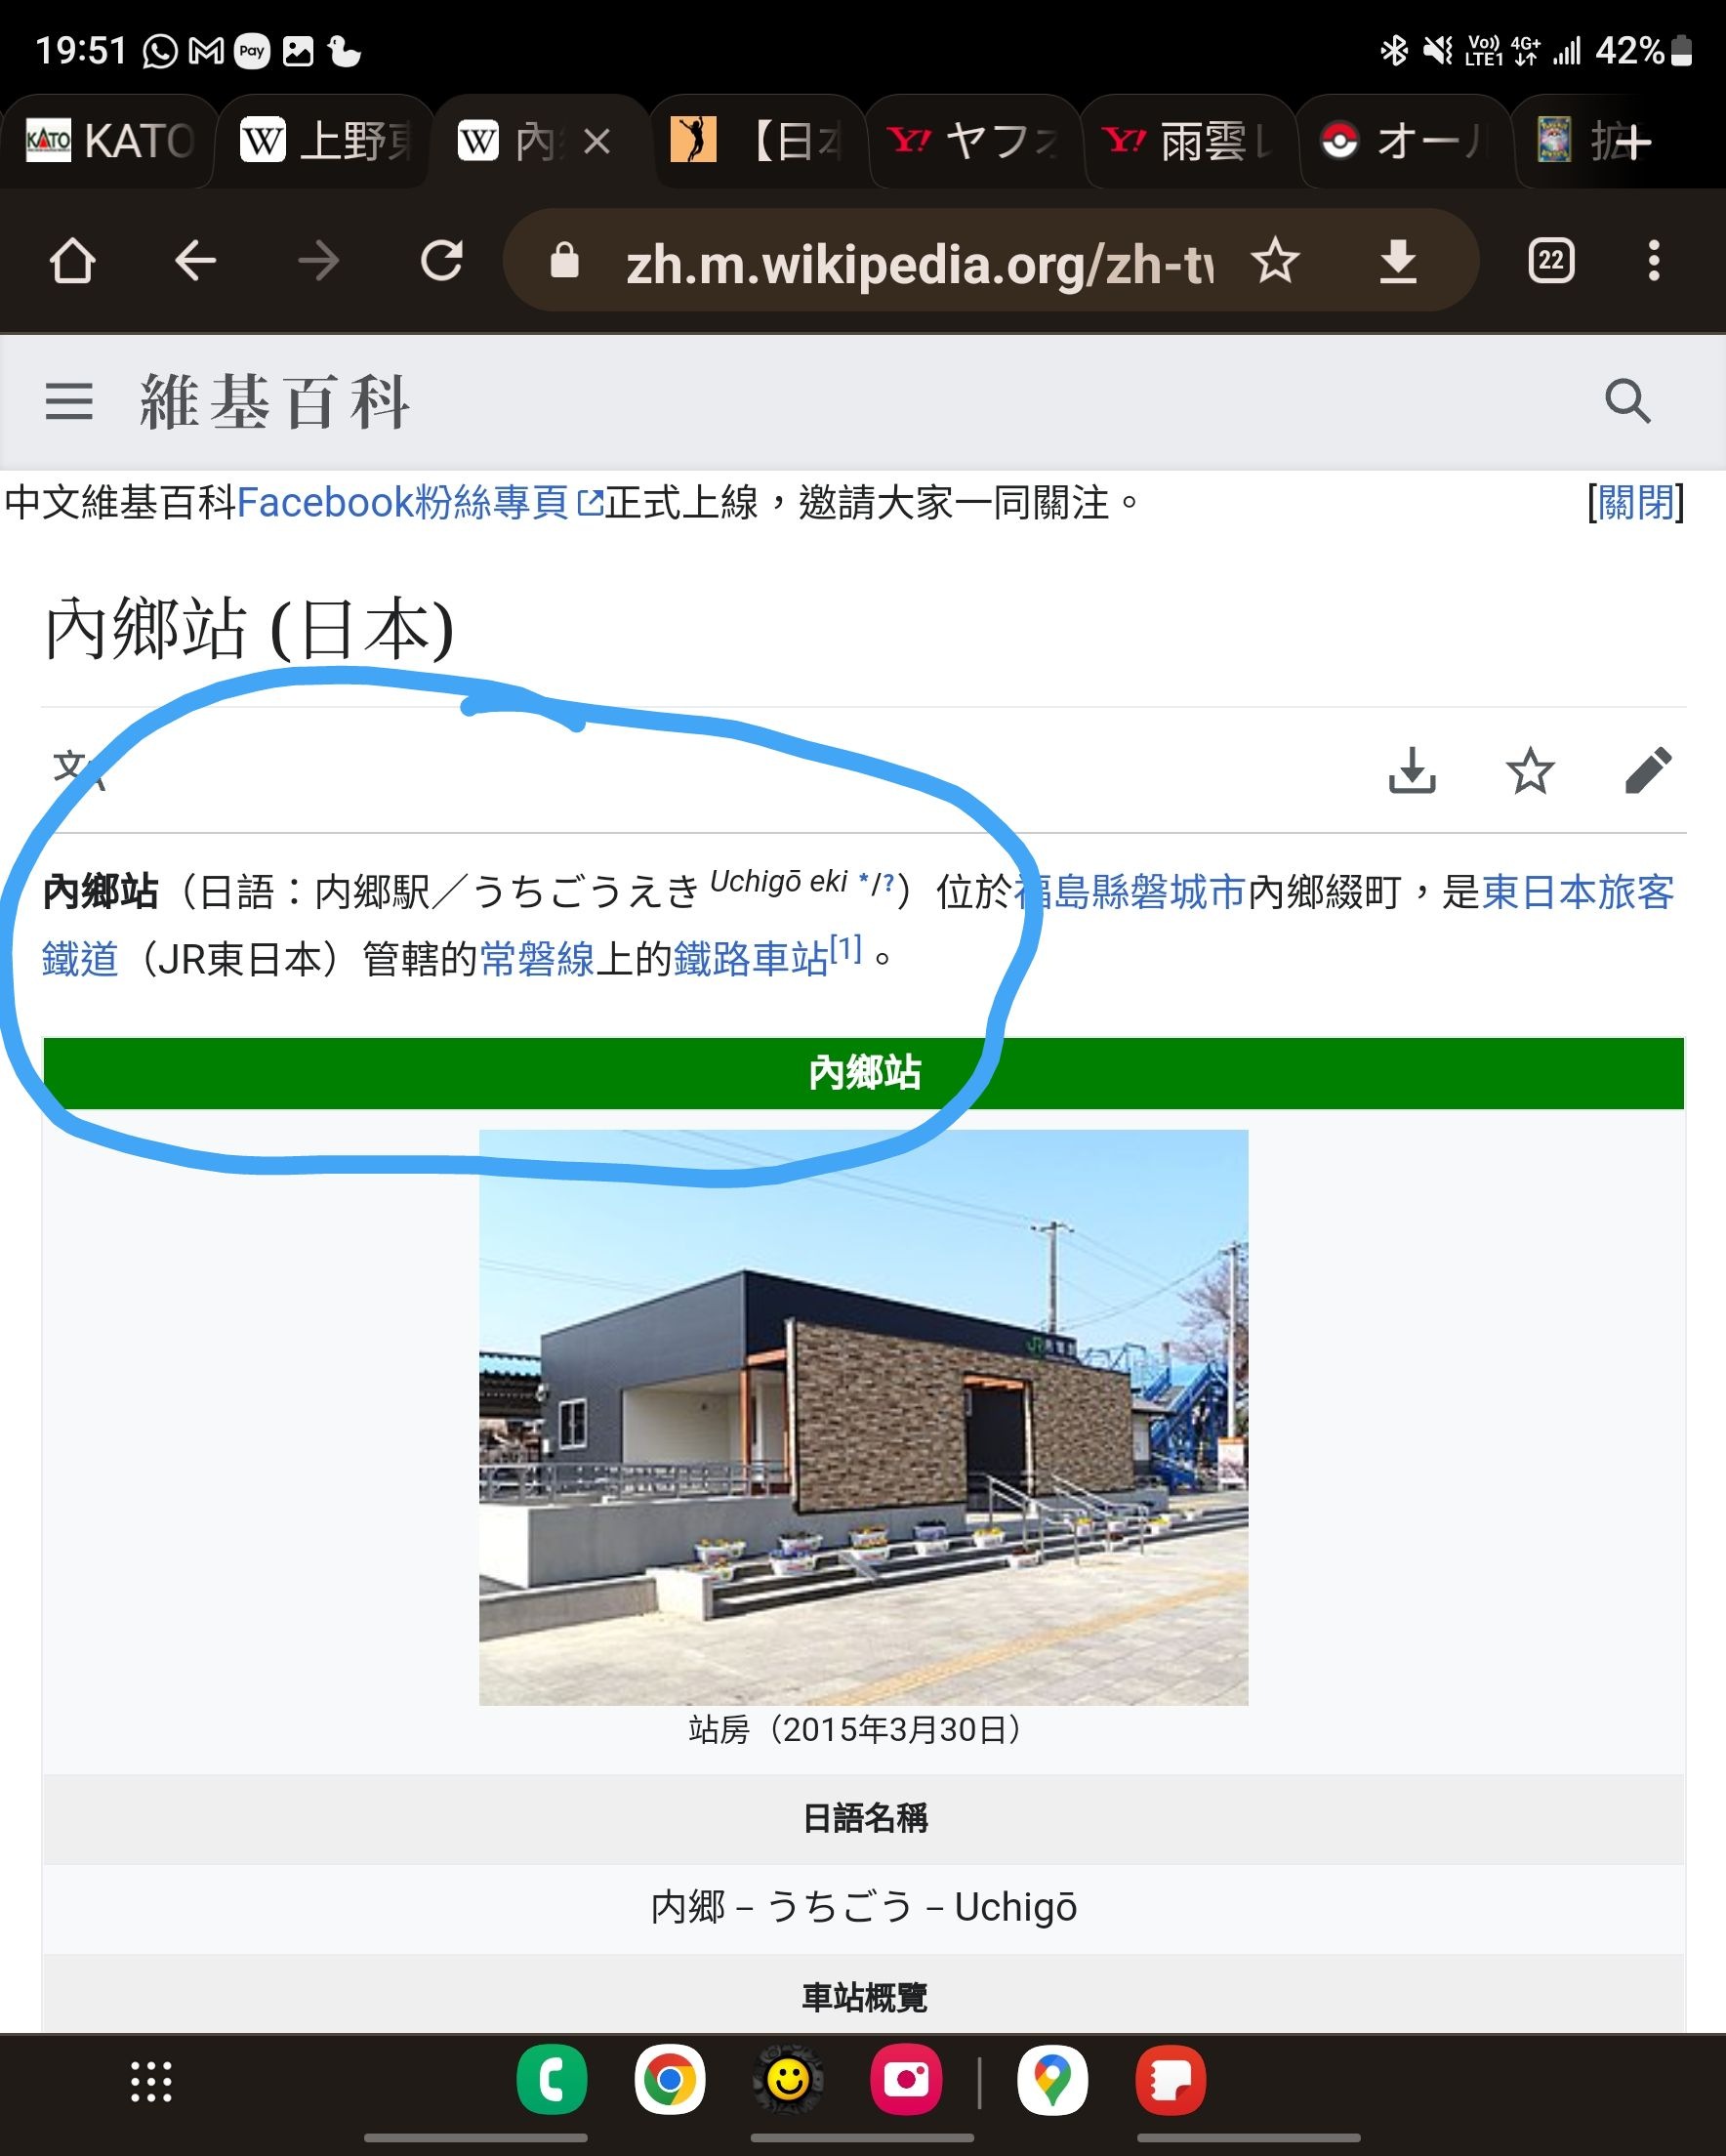This screenshot has width=1726, height=2156.
Task: Open tab switcher showing 22 tabs
Action: click(x=1551, y=261)
